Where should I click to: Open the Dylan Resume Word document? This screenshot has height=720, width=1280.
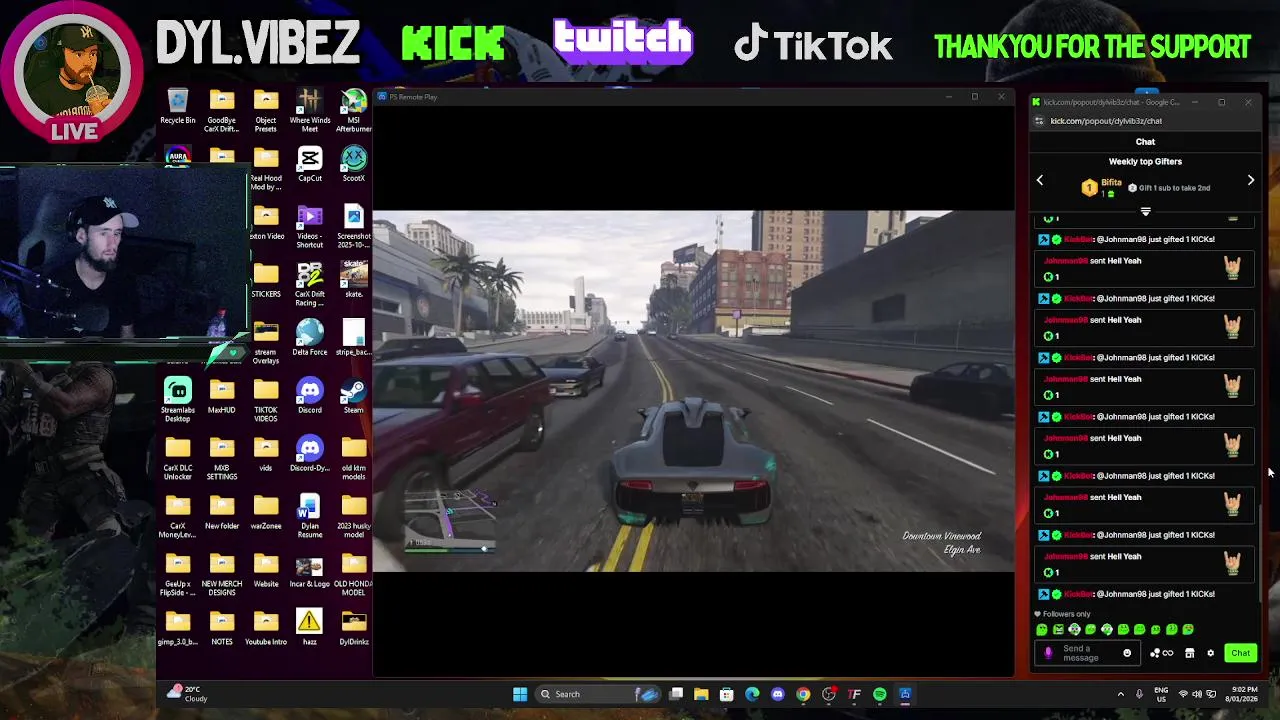coord(310,516)
